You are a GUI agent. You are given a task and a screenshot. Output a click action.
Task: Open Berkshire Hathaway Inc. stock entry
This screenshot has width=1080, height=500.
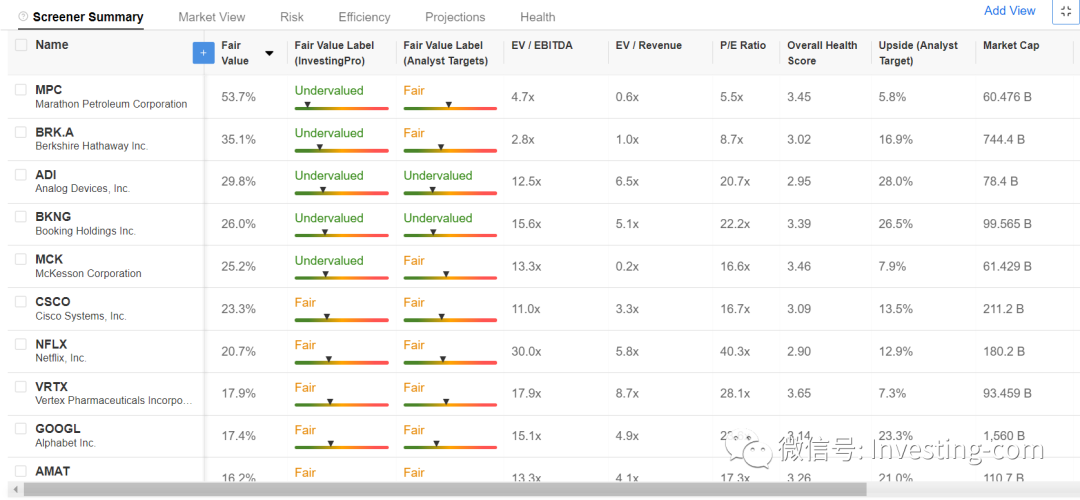92,147
